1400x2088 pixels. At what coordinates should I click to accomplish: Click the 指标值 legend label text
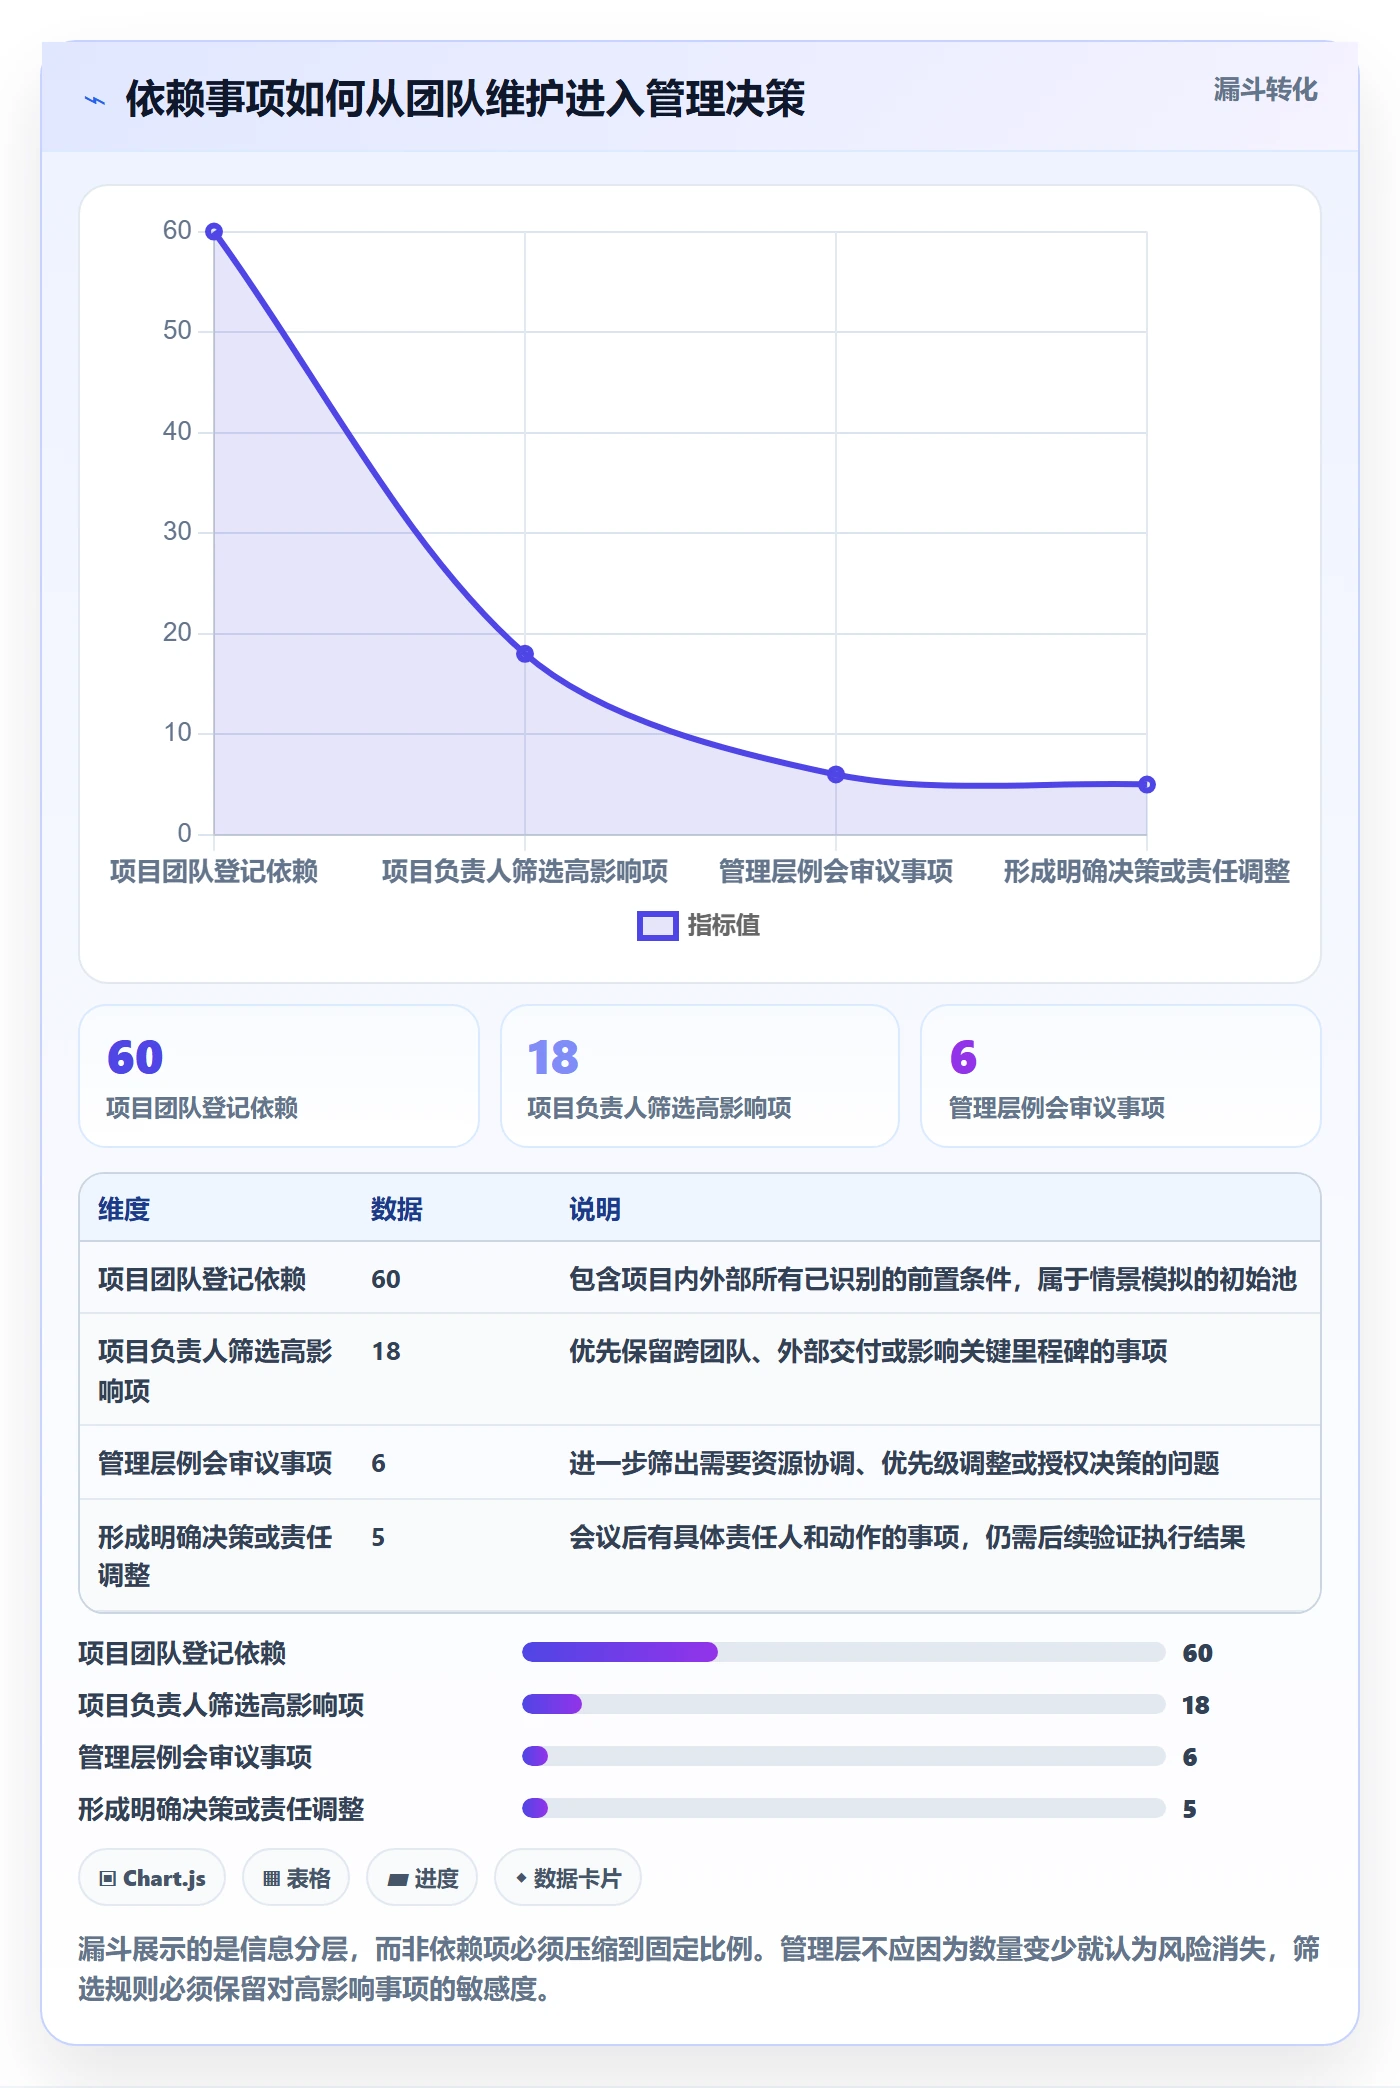tap(724, 926)
